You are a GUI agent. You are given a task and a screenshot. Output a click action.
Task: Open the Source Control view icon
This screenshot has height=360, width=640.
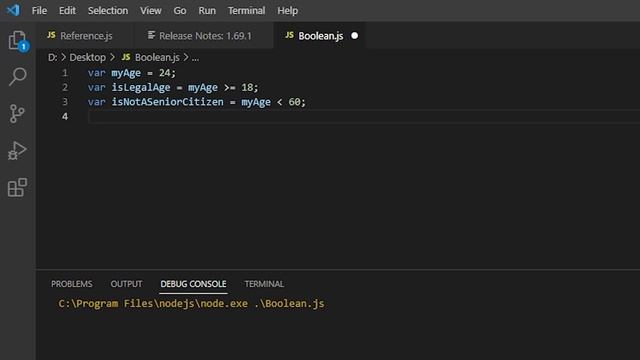point(17,113)
